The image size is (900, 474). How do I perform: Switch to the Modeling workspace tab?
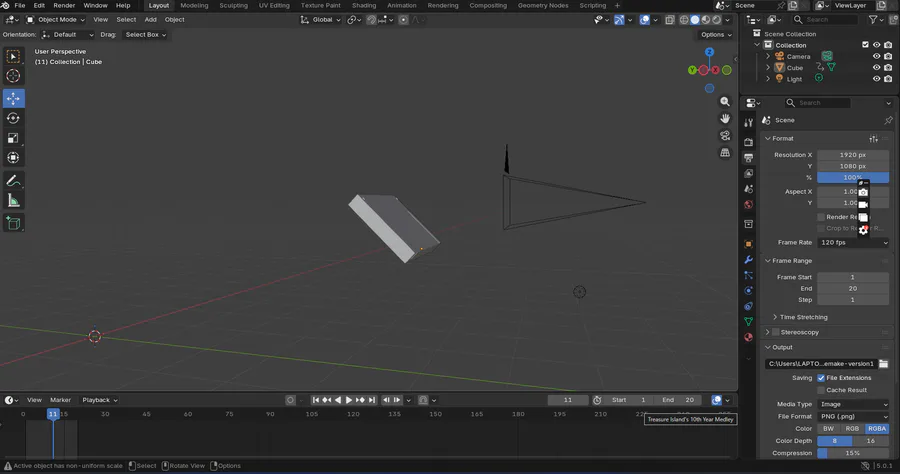coord(194,5)
